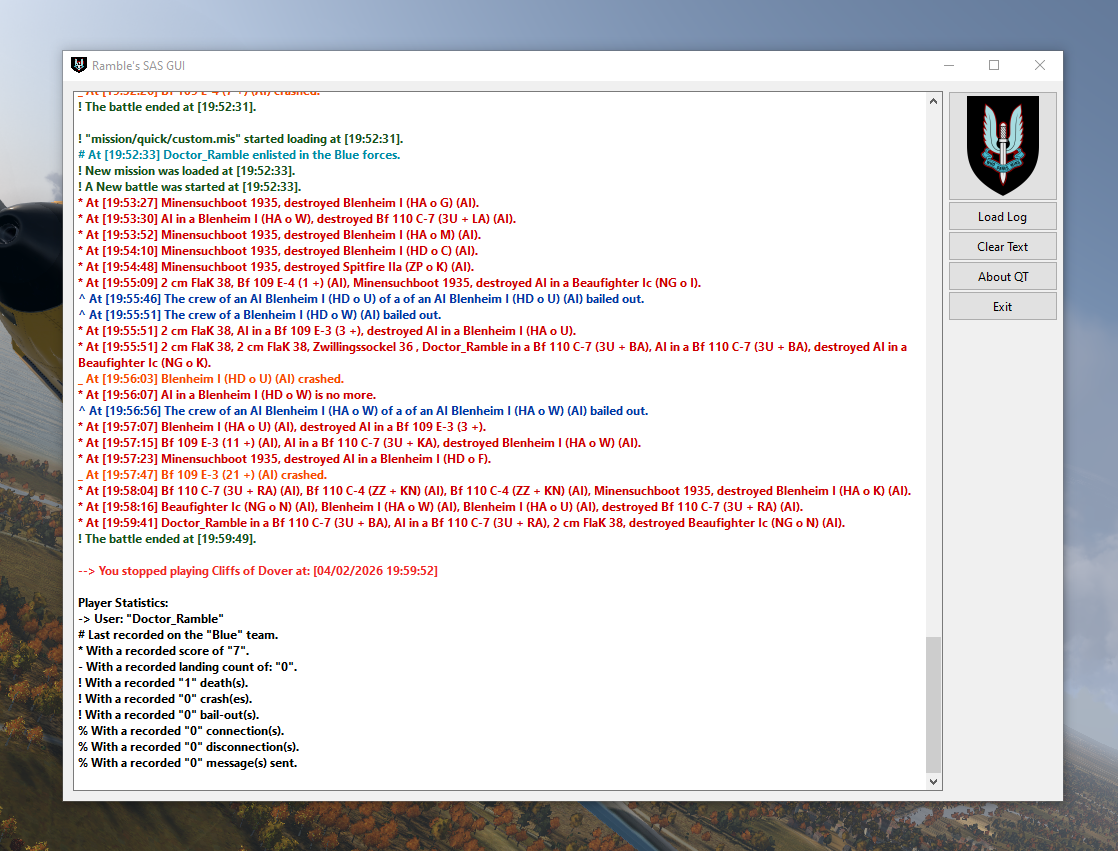
Task: Maximize the Ramble's SAS GUI window
Action: [994, 66]
